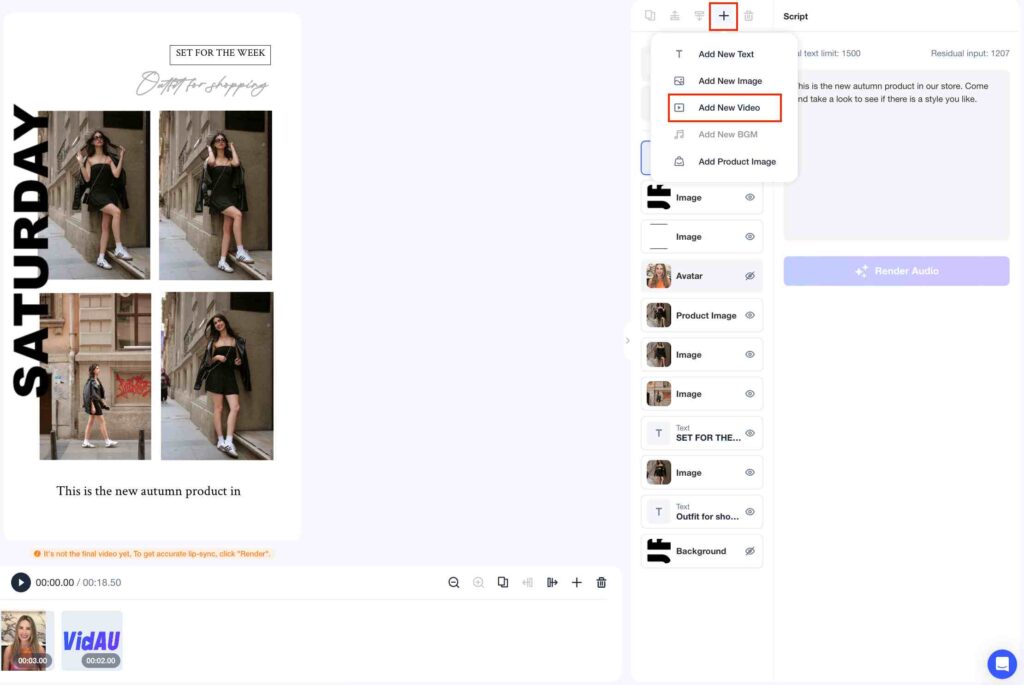Click the T icon of Outfit for sho layer

658,511
